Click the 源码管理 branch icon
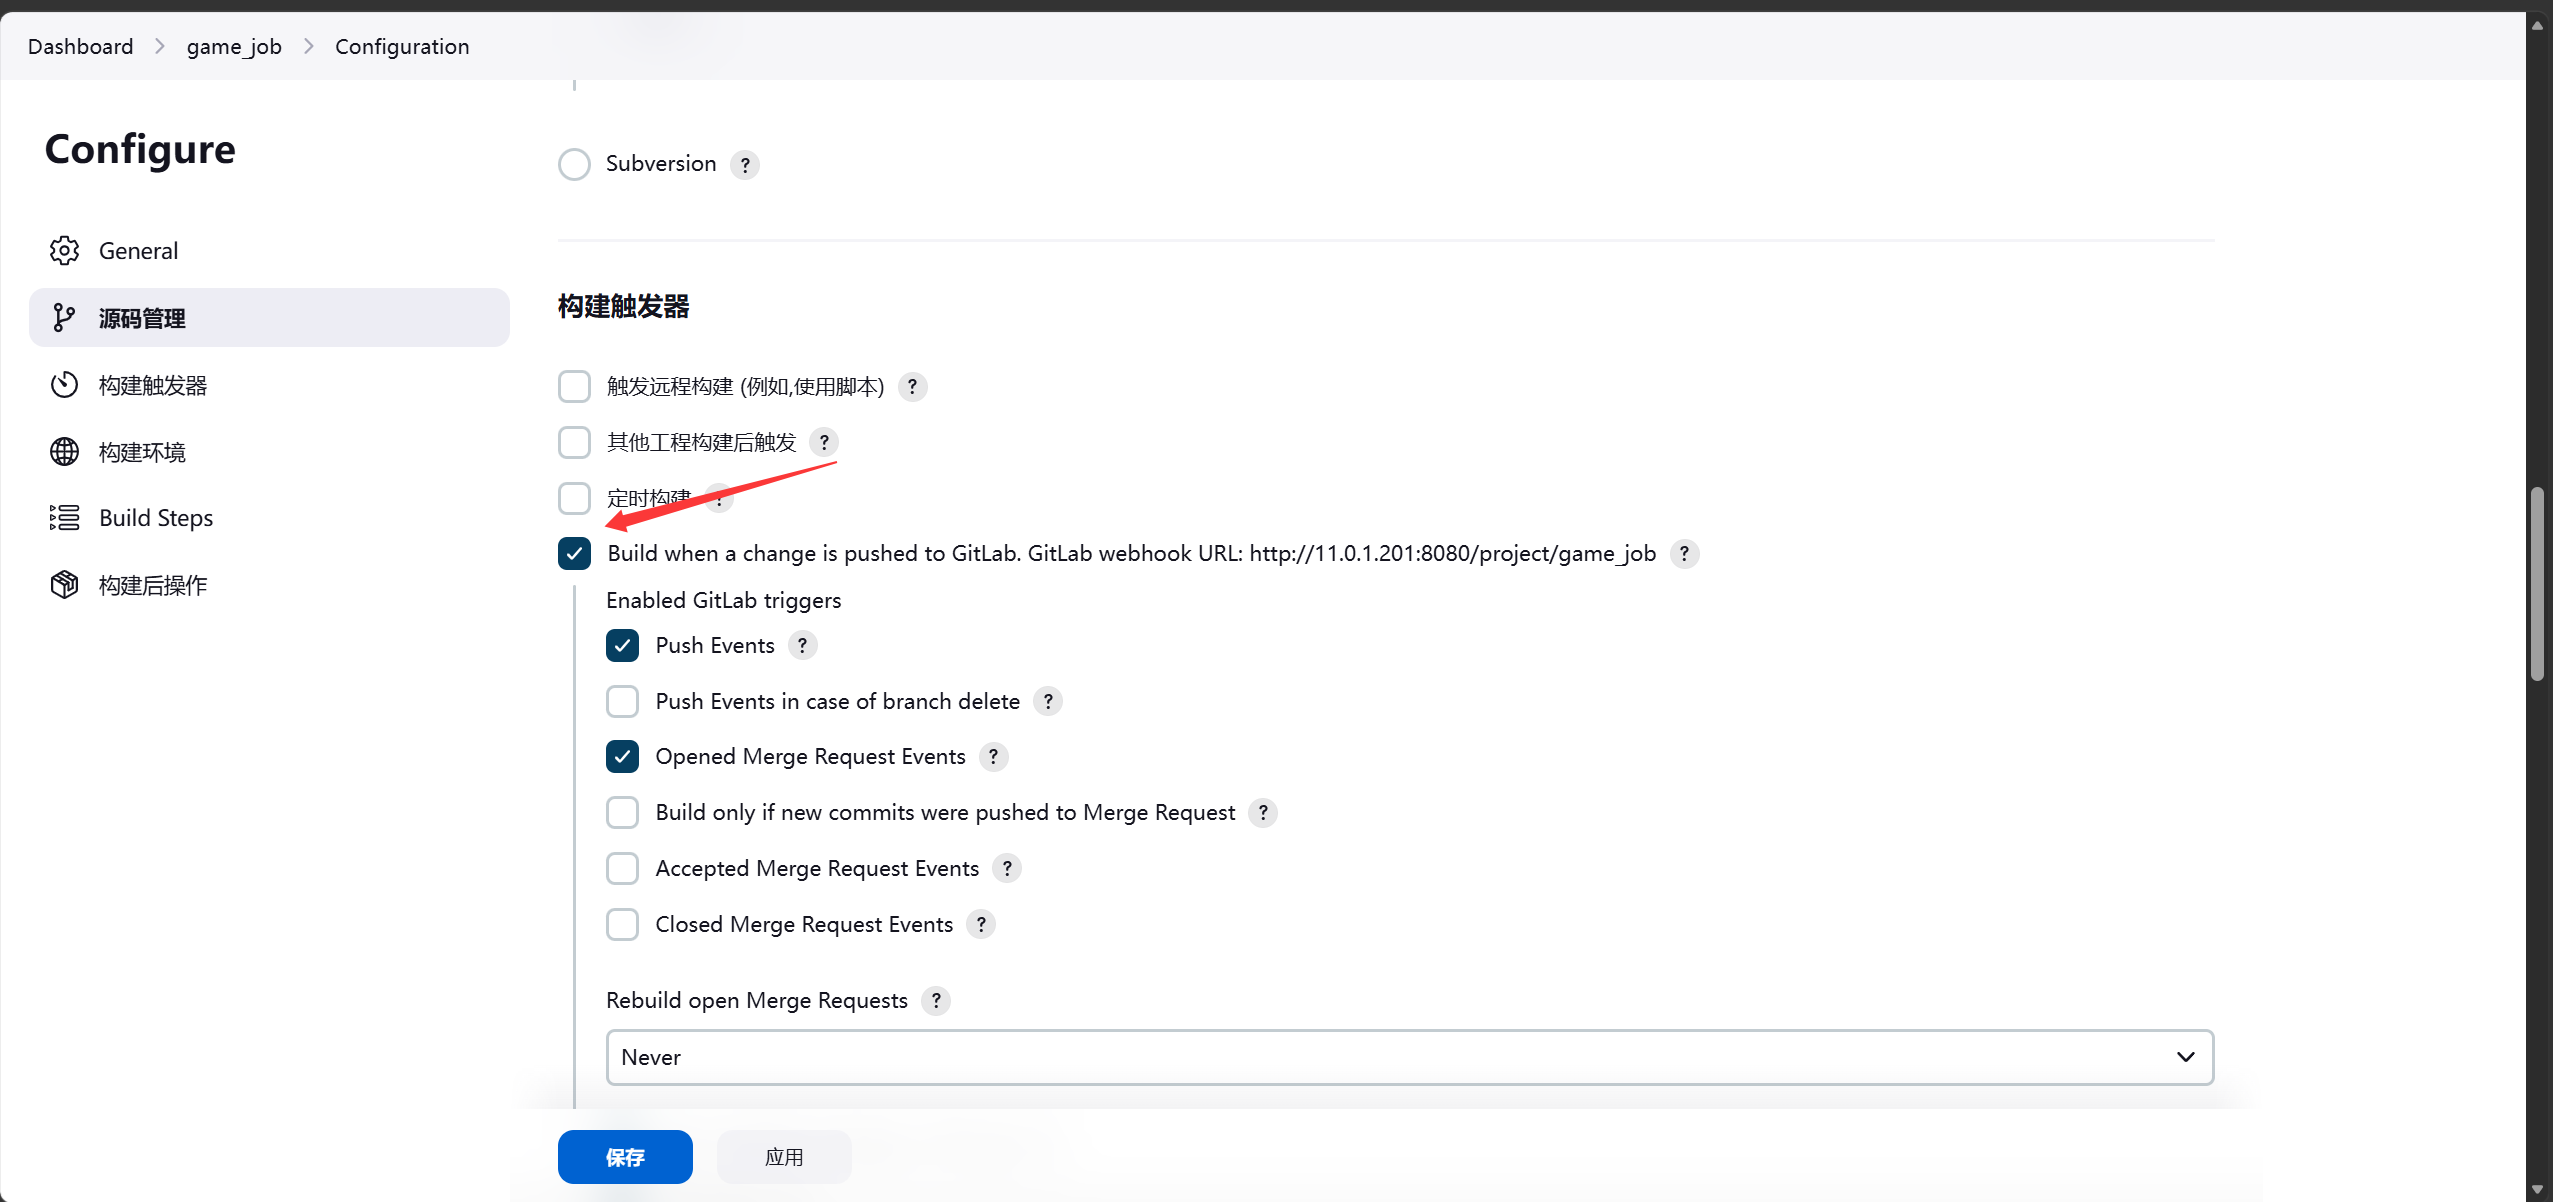The width and height of the screenshot is (2553, 1202). click(x=64, y=318)
